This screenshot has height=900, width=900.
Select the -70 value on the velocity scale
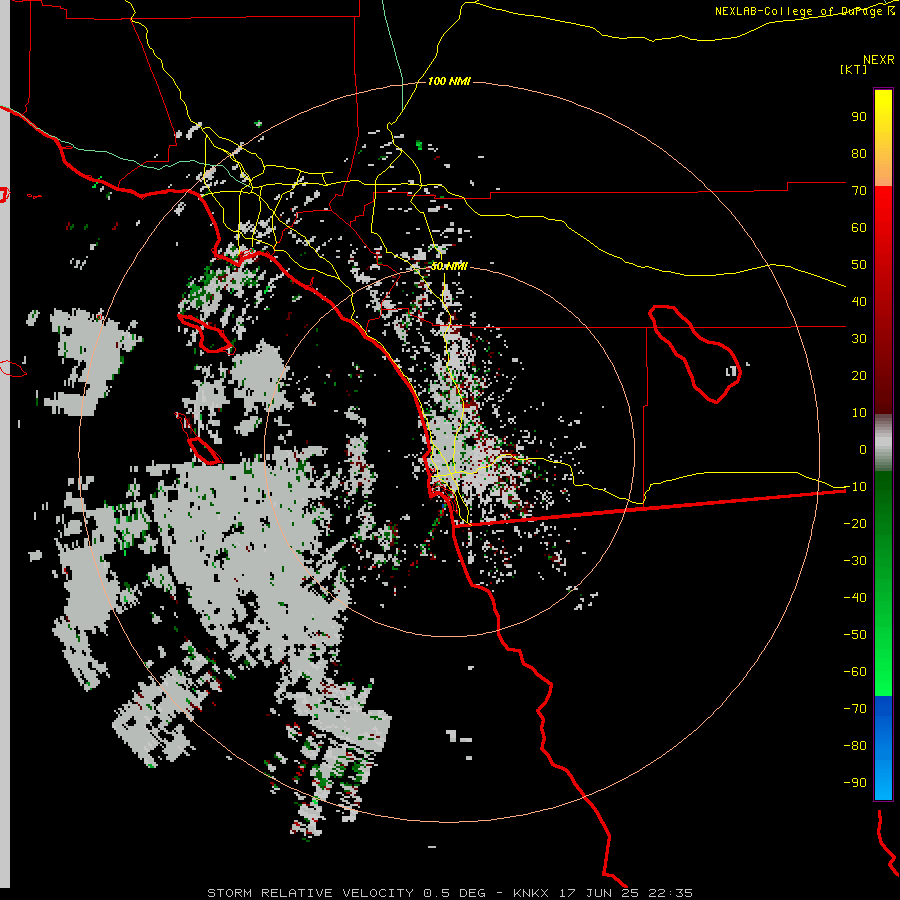tap(855, 709)
